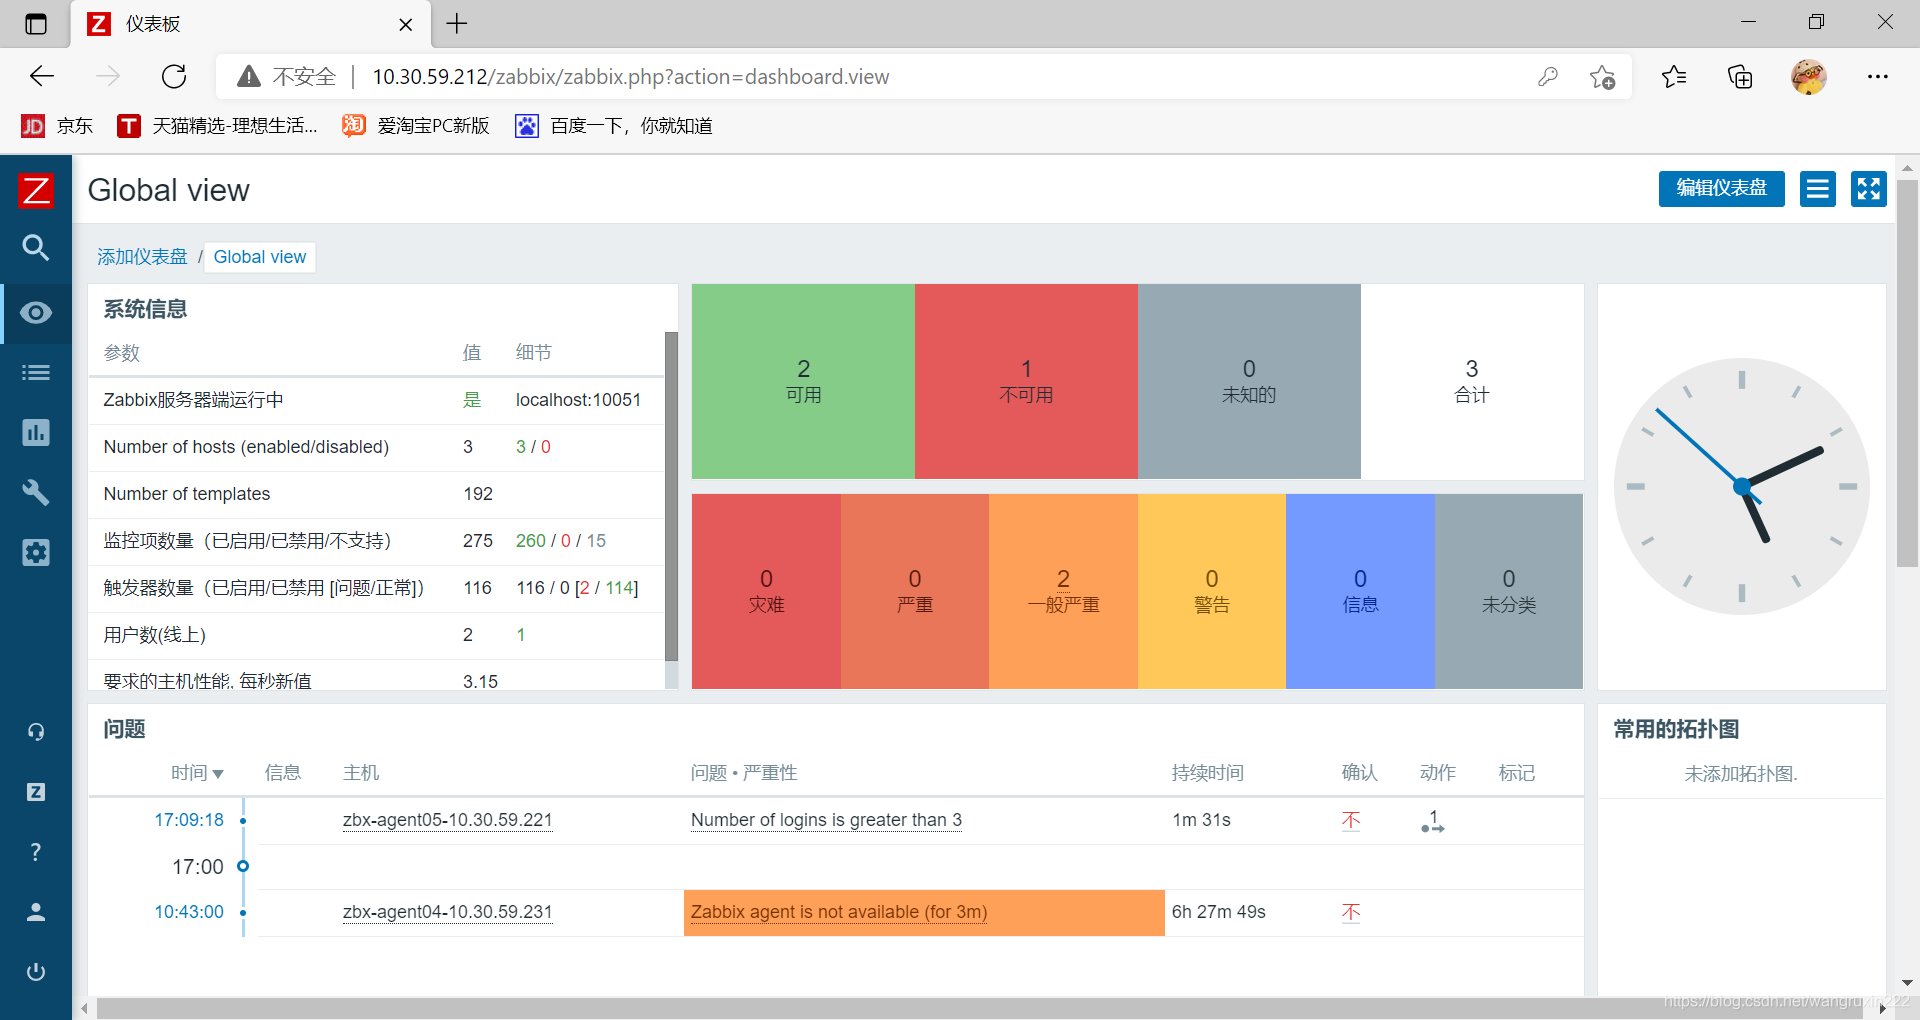Open the sidebar search magnifier
Image resolution: width=1920 pixels, height=1020 pixels.
(36, 247)
